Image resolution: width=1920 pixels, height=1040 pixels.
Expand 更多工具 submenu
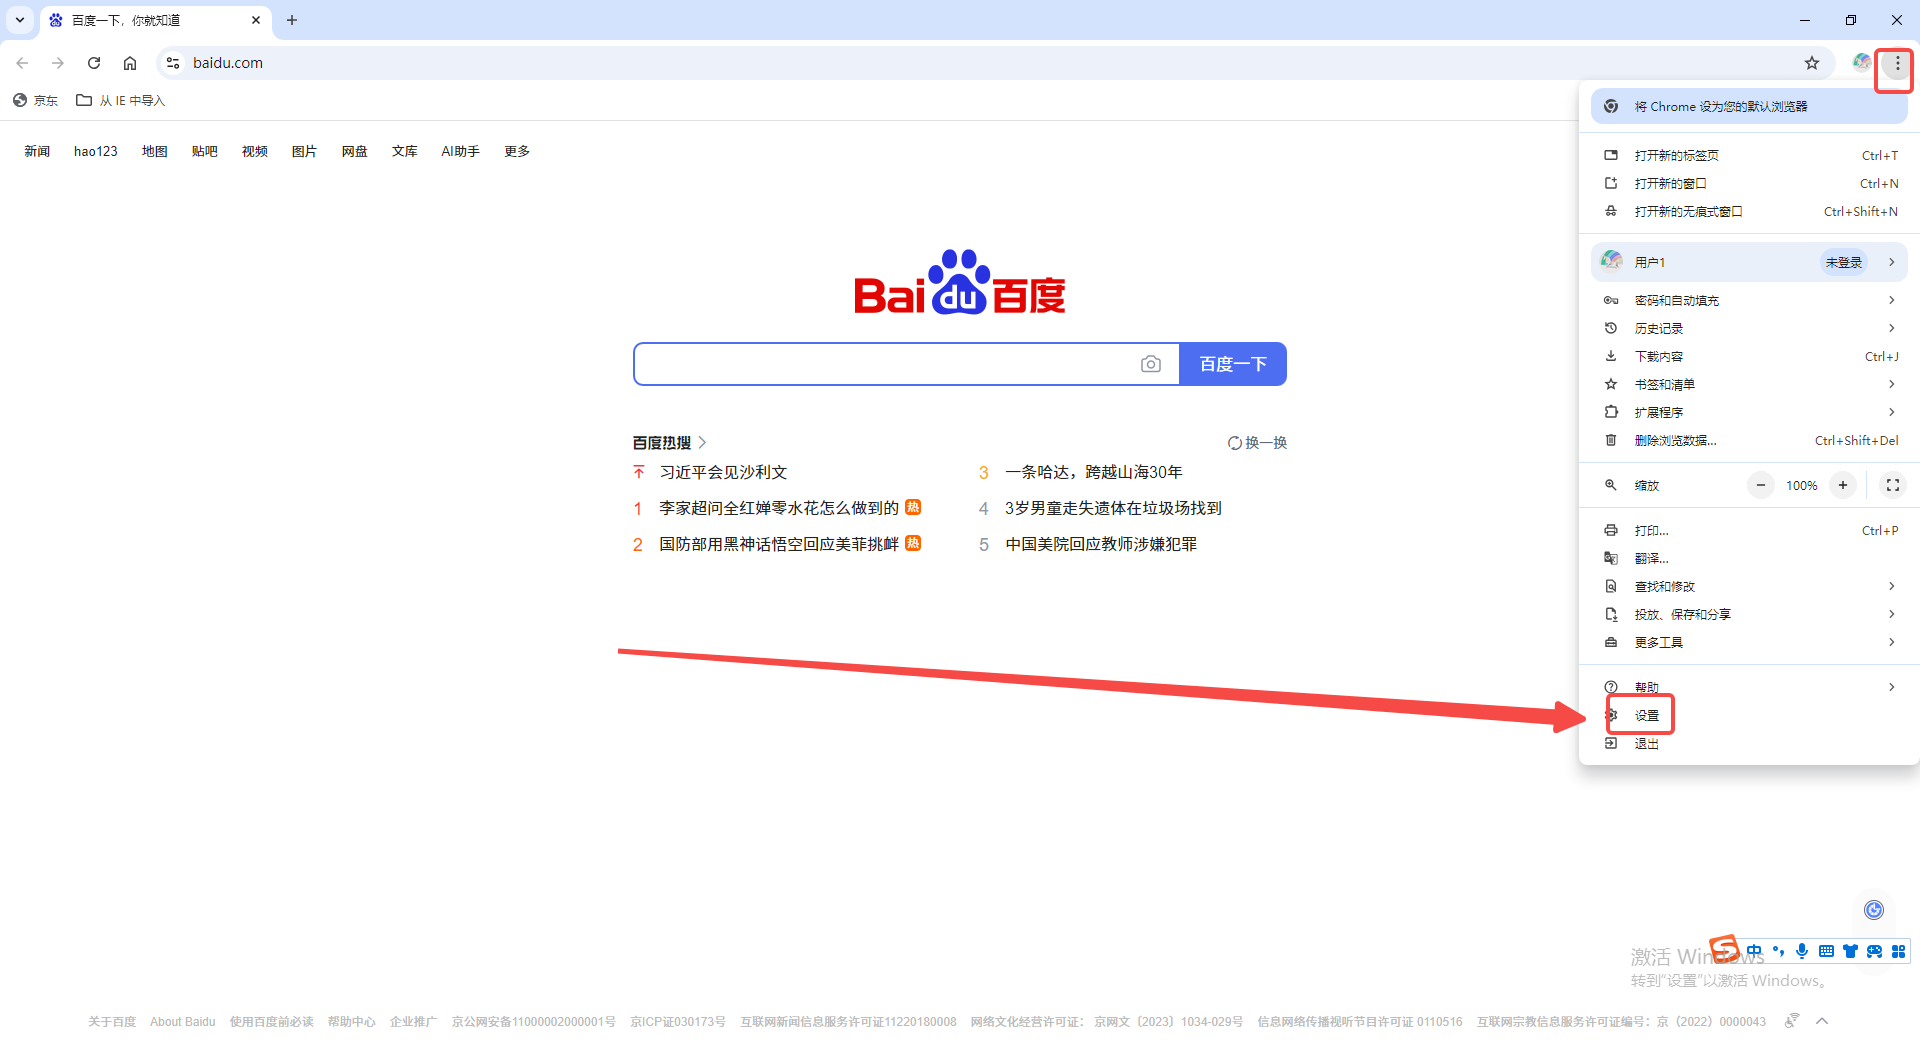tap(1749, 642)
